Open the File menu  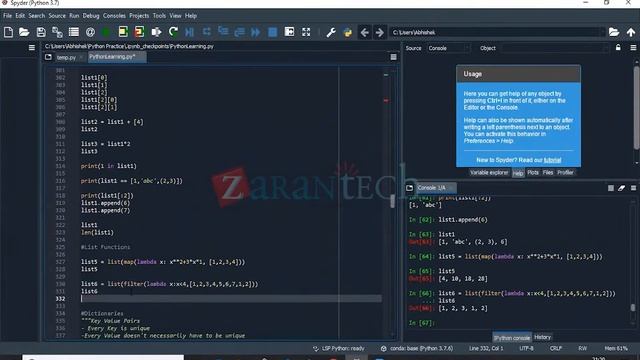pyautogui.click(x=7, y=16)
